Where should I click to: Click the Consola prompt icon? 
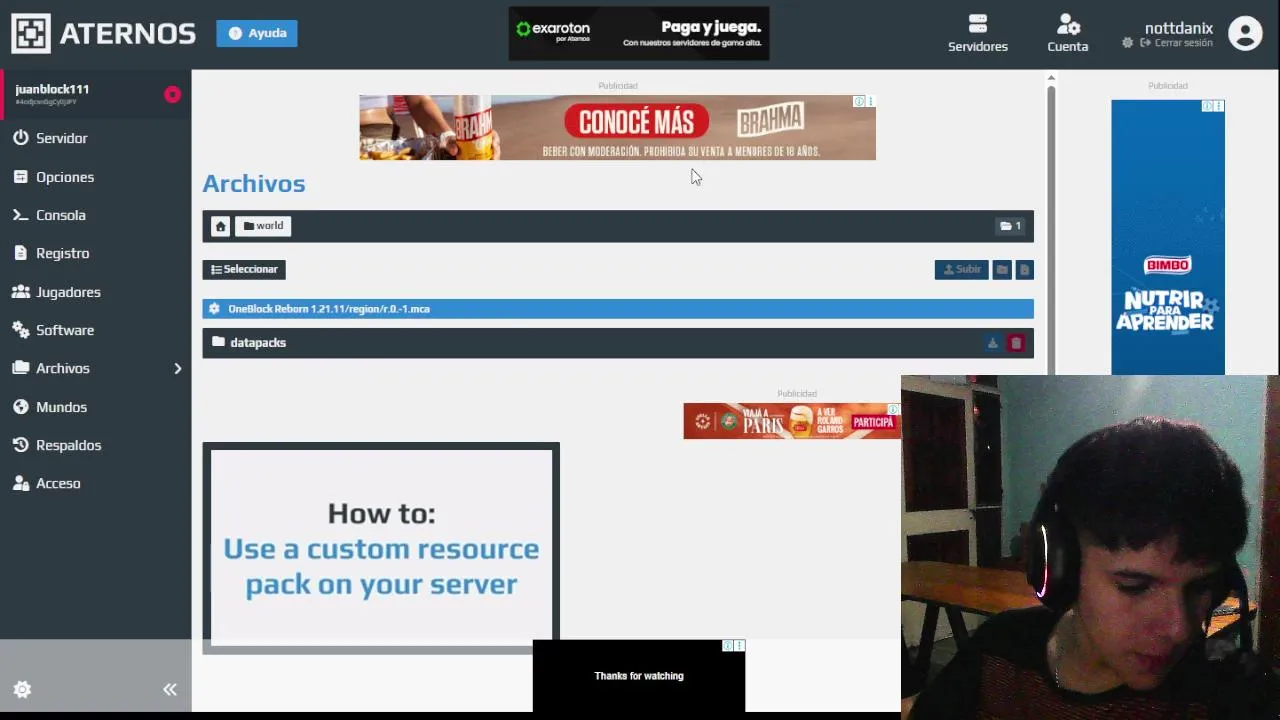20,215
